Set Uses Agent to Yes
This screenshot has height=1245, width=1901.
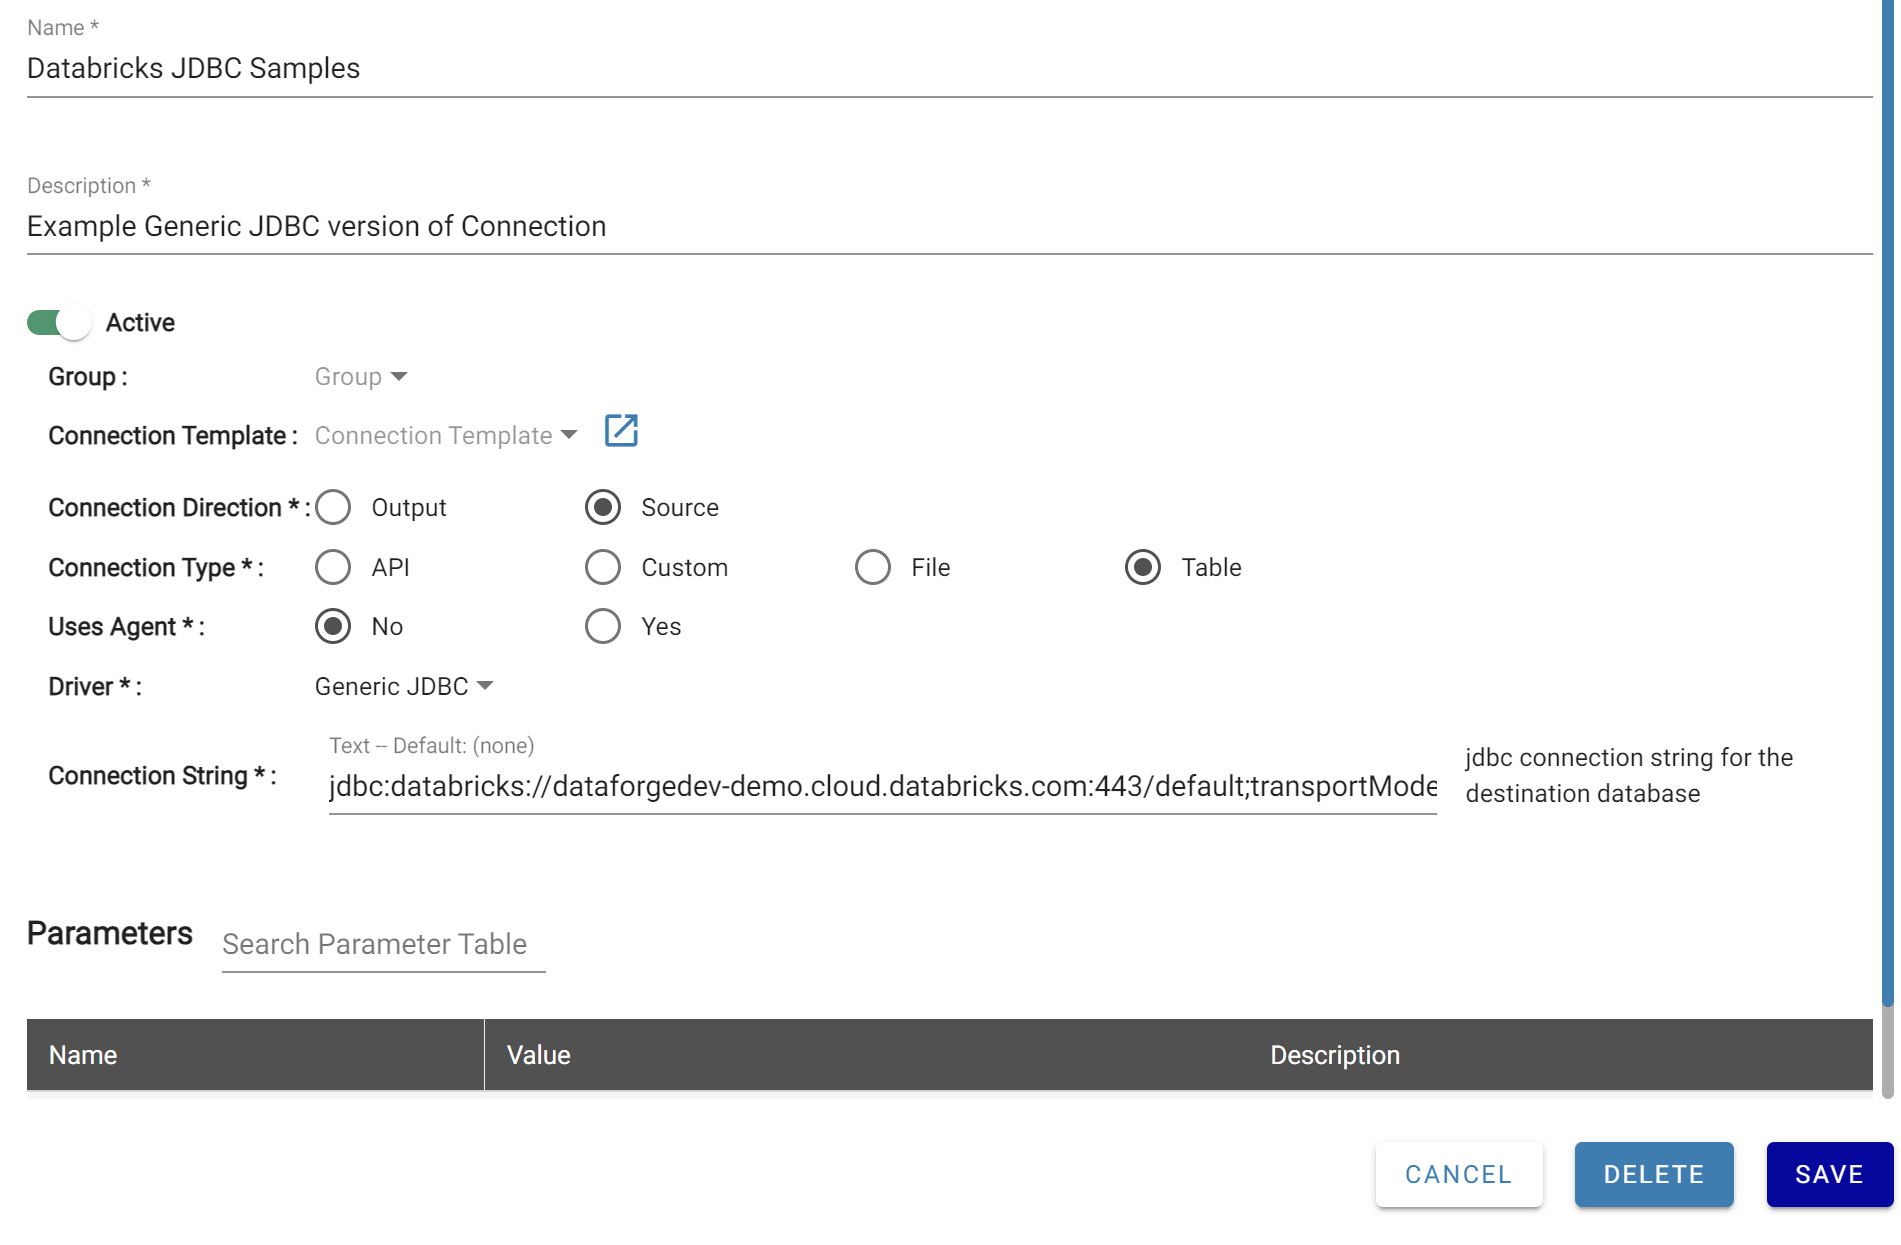tap(603, 627)
